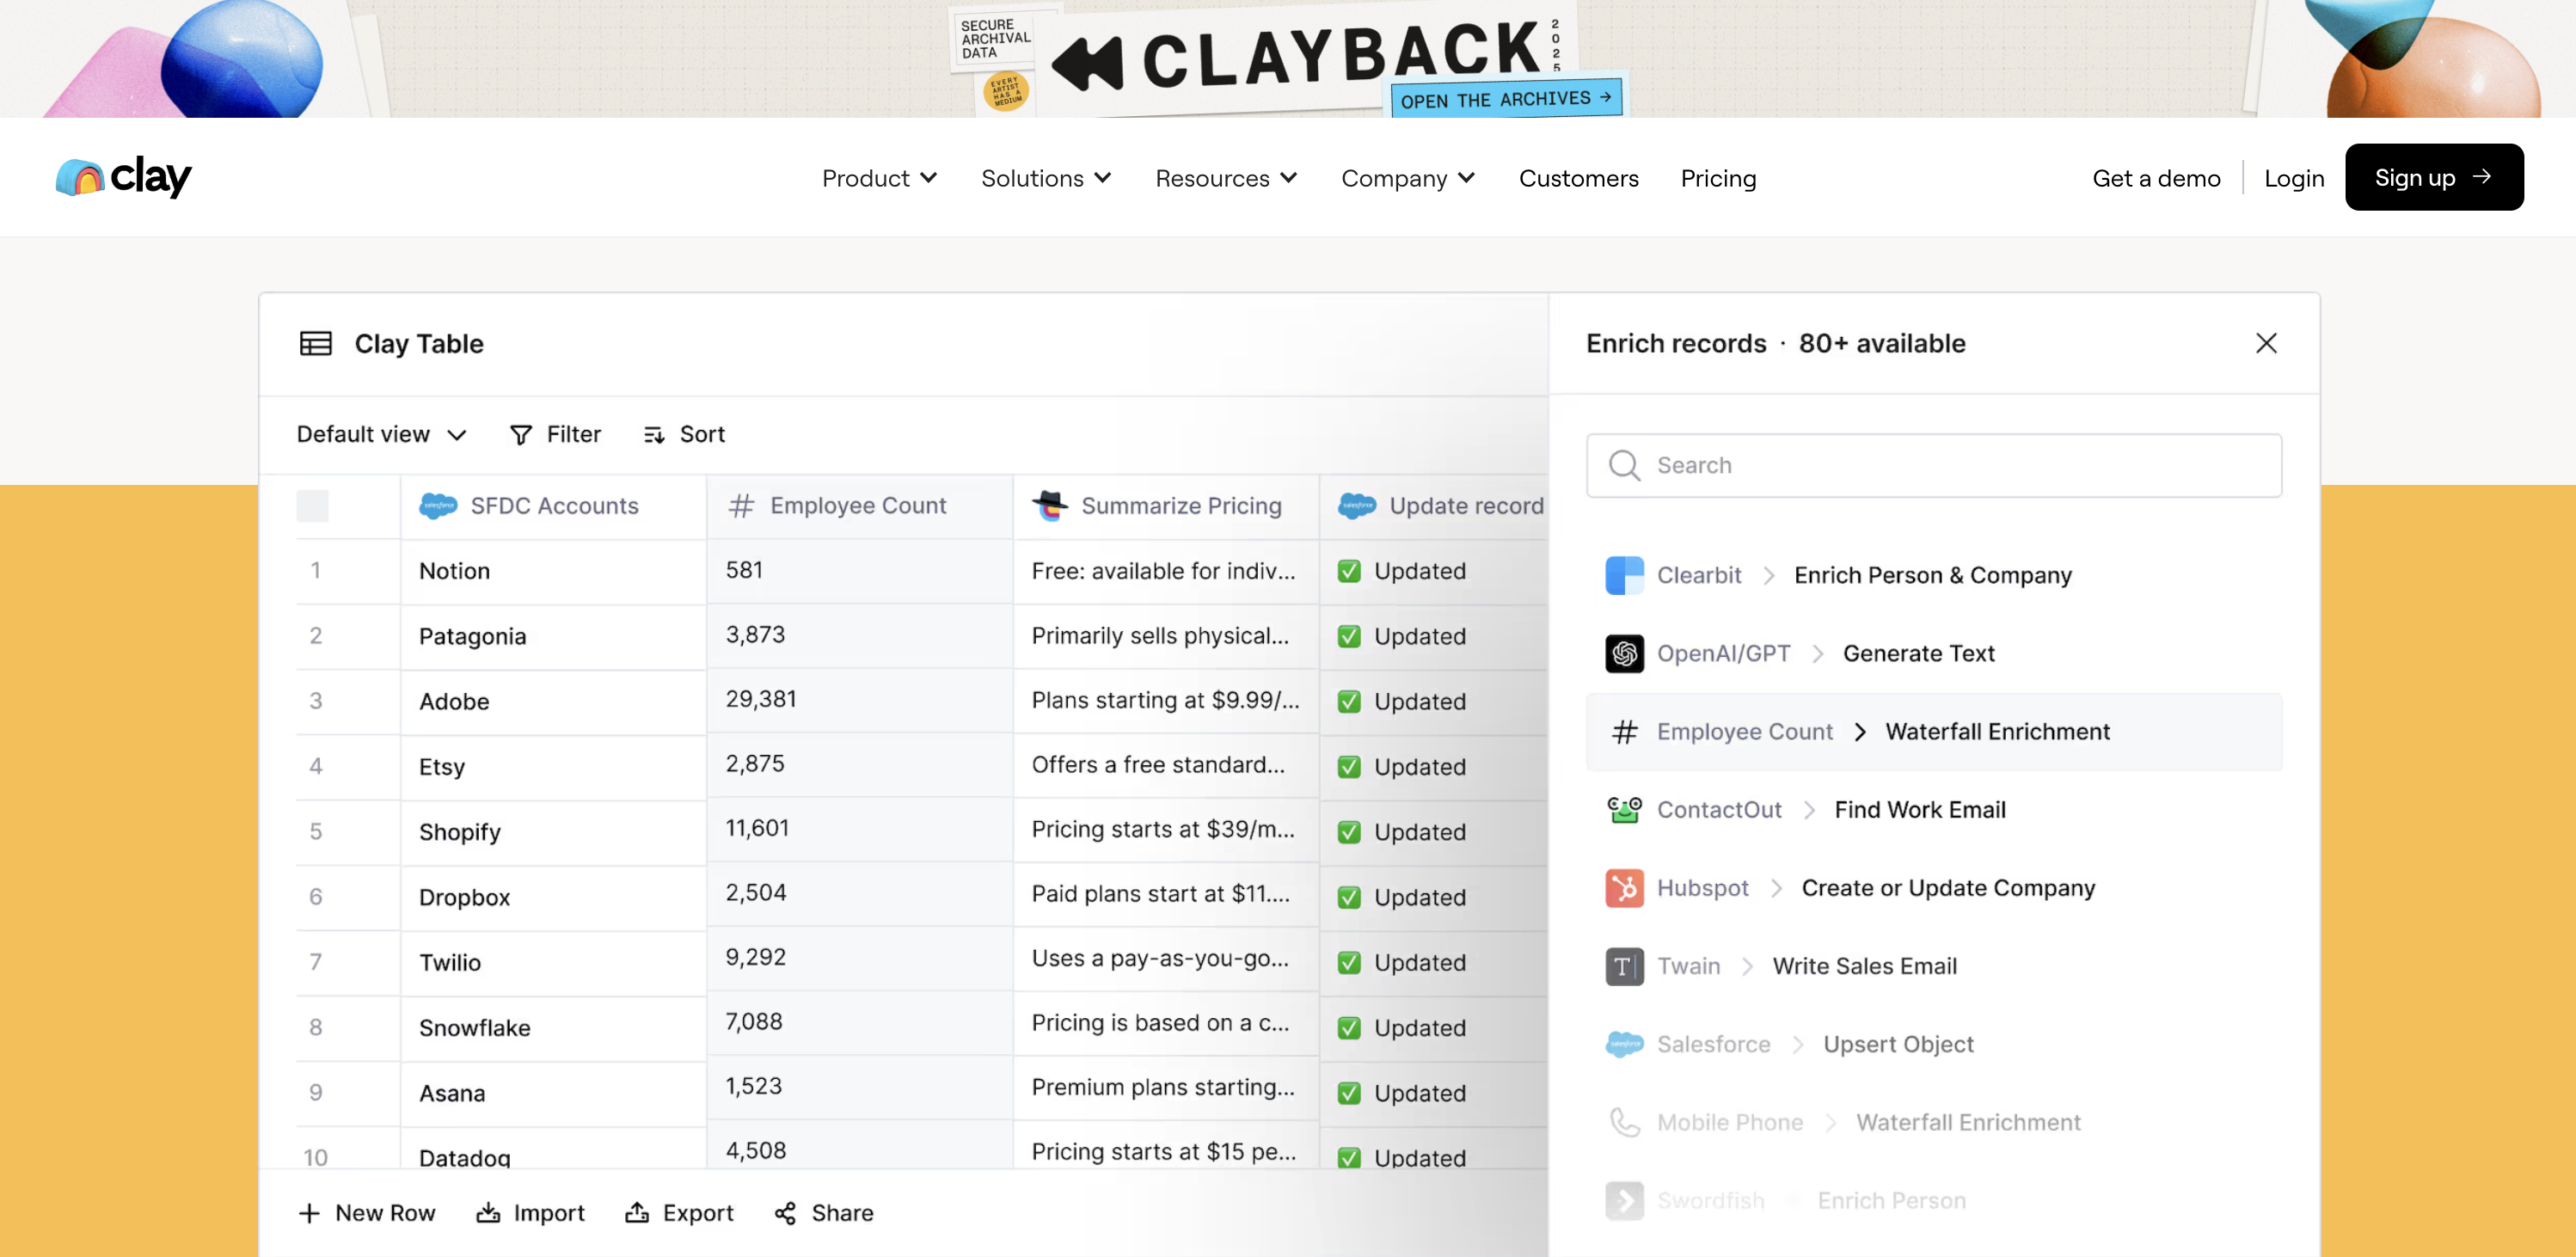The image size is (2576, 1257).
Task: Open the Archives banner link
Action: (x=1505, y=99)
